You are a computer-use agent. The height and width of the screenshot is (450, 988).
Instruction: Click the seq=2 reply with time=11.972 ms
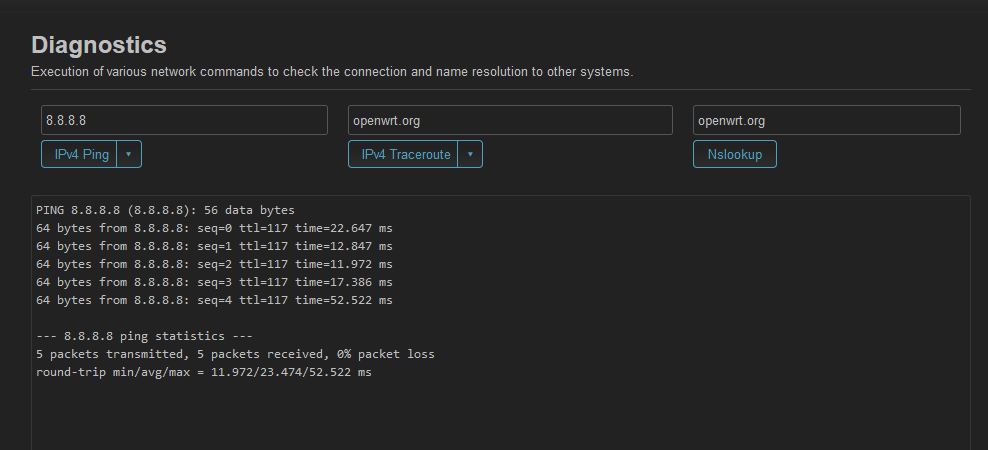[214, 264]
